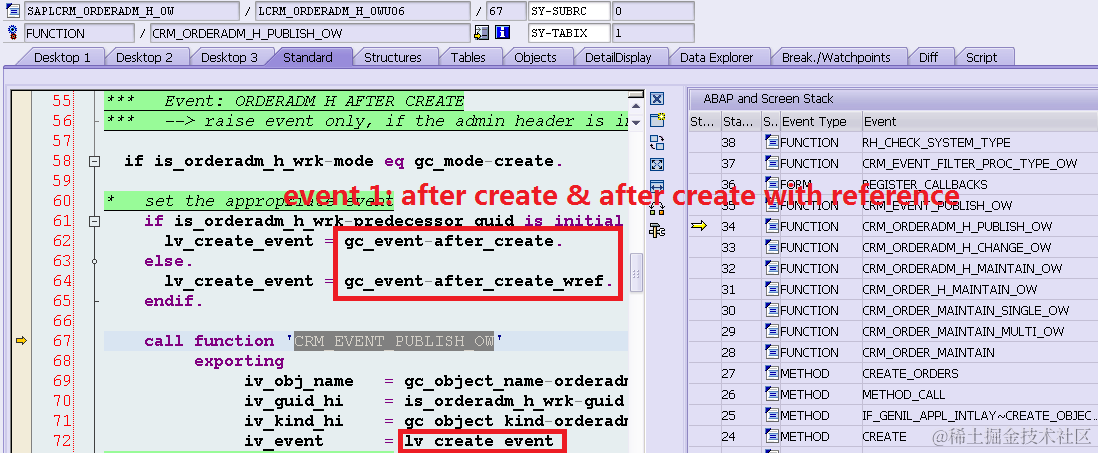Click the SY-TABIX field
The width and height of the screenshot is (1098, 453).
pyautogui.click(x=569, y=32)
